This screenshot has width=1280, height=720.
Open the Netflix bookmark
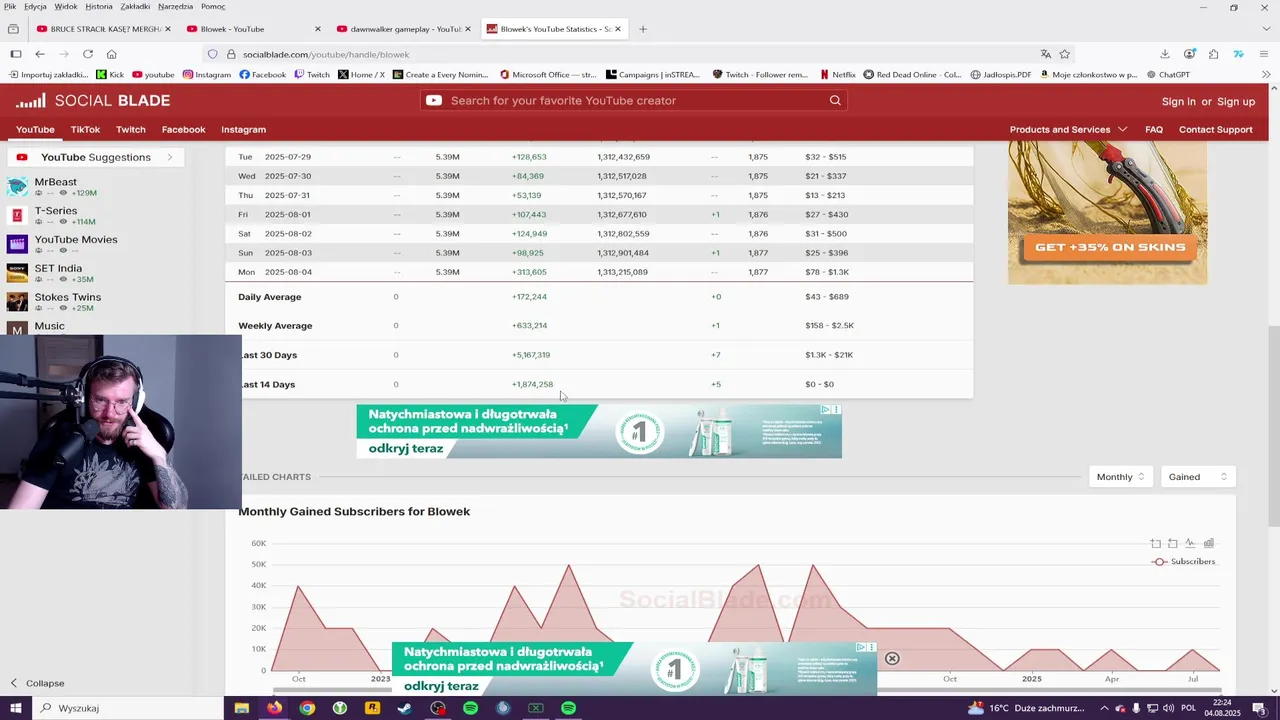(x=837, y=75)
